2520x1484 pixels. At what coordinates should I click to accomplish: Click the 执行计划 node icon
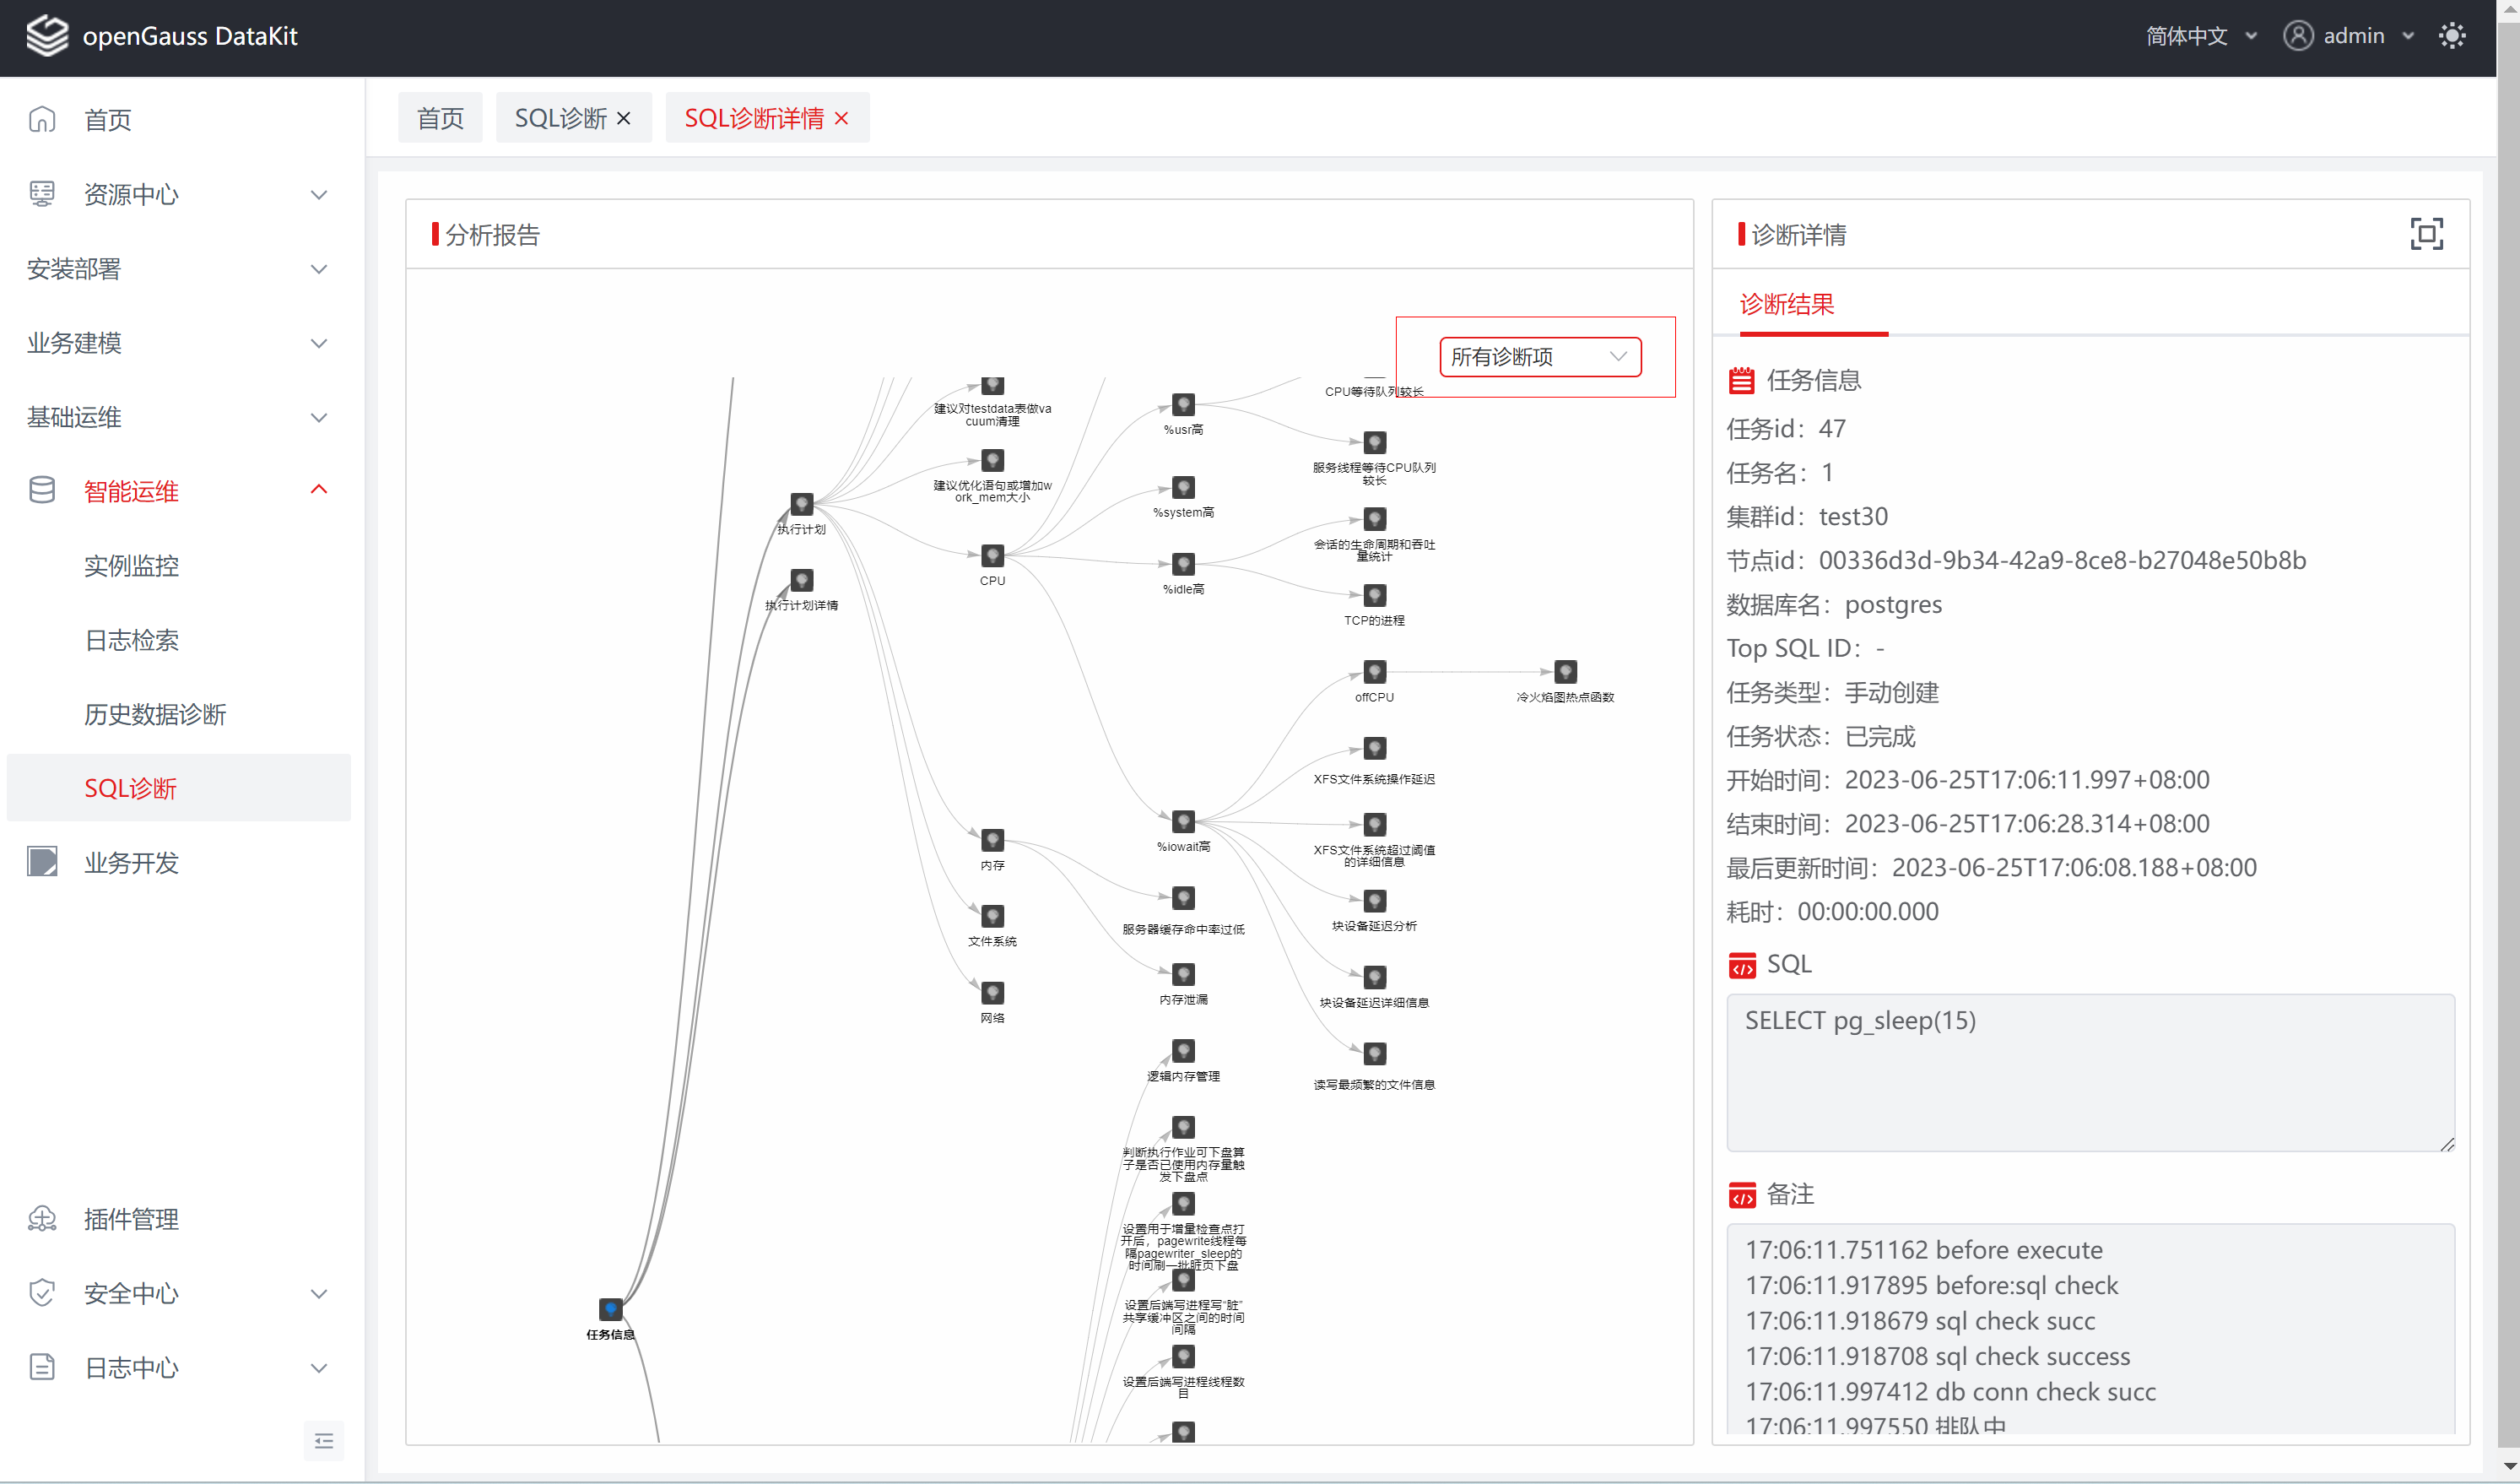point(801,503)
